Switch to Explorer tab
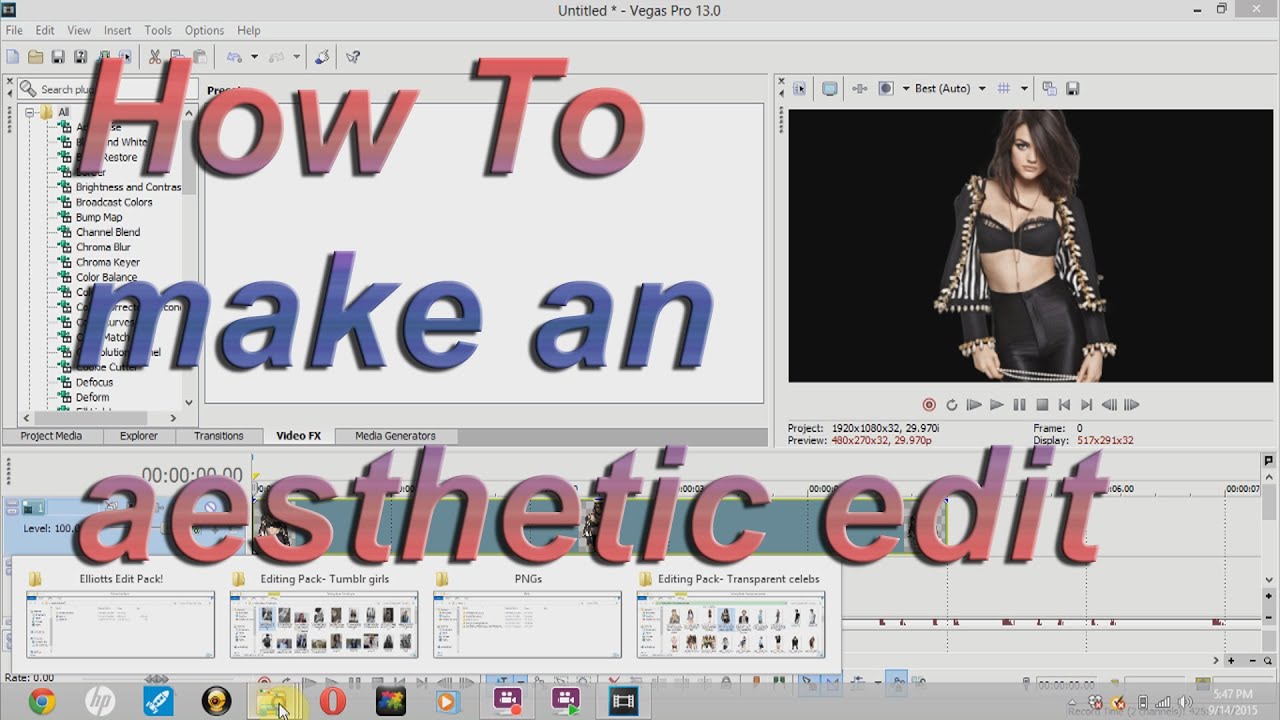The height and width of the screenshot is (720, 1280). click(x=139, y=436)
